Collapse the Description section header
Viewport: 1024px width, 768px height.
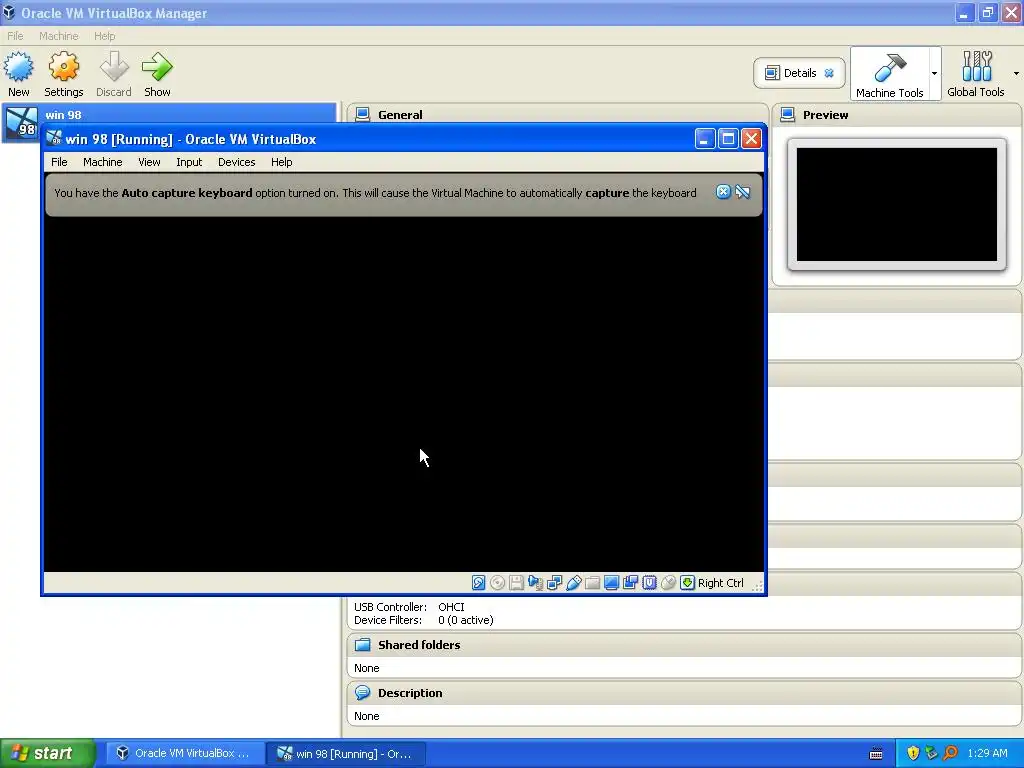tap(684, 693)
